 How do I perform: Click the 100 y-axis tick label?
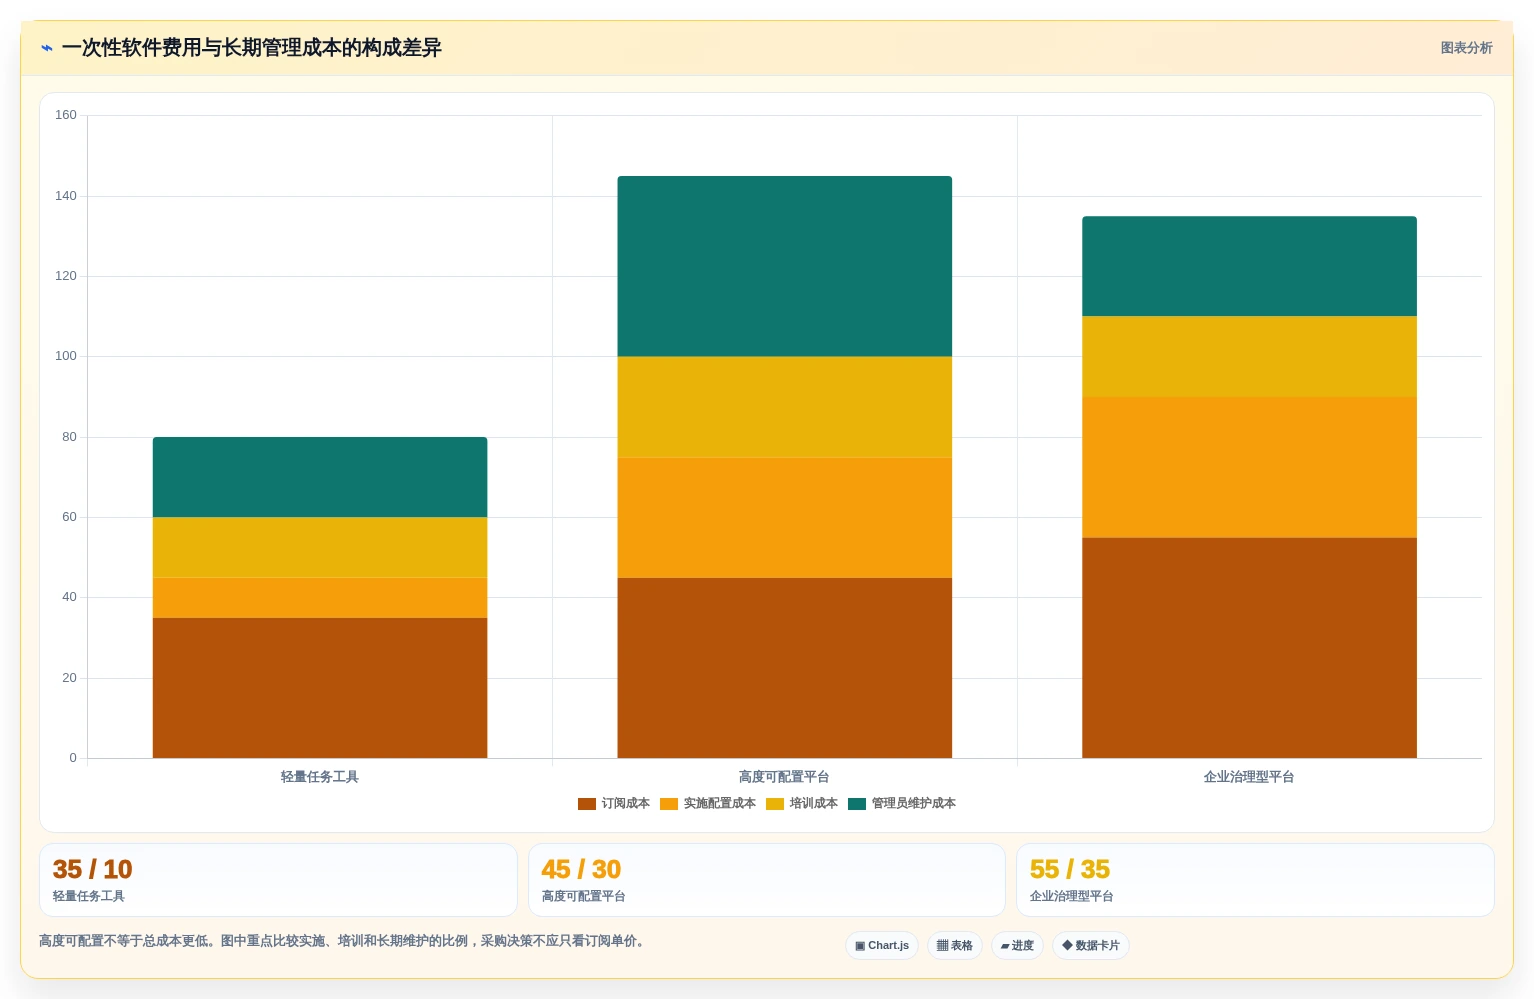66,356
